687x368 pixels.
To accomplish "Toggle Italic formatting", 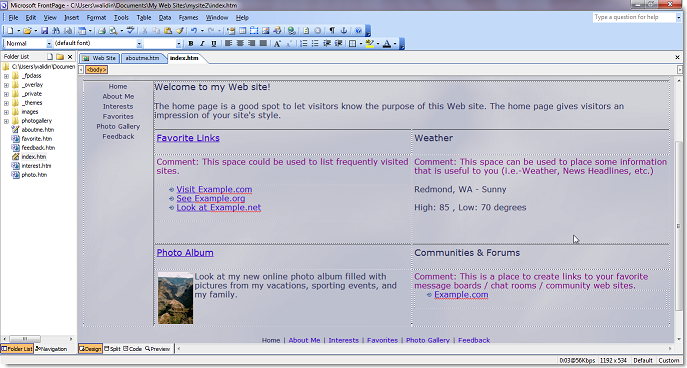I will tap(202, 43).
